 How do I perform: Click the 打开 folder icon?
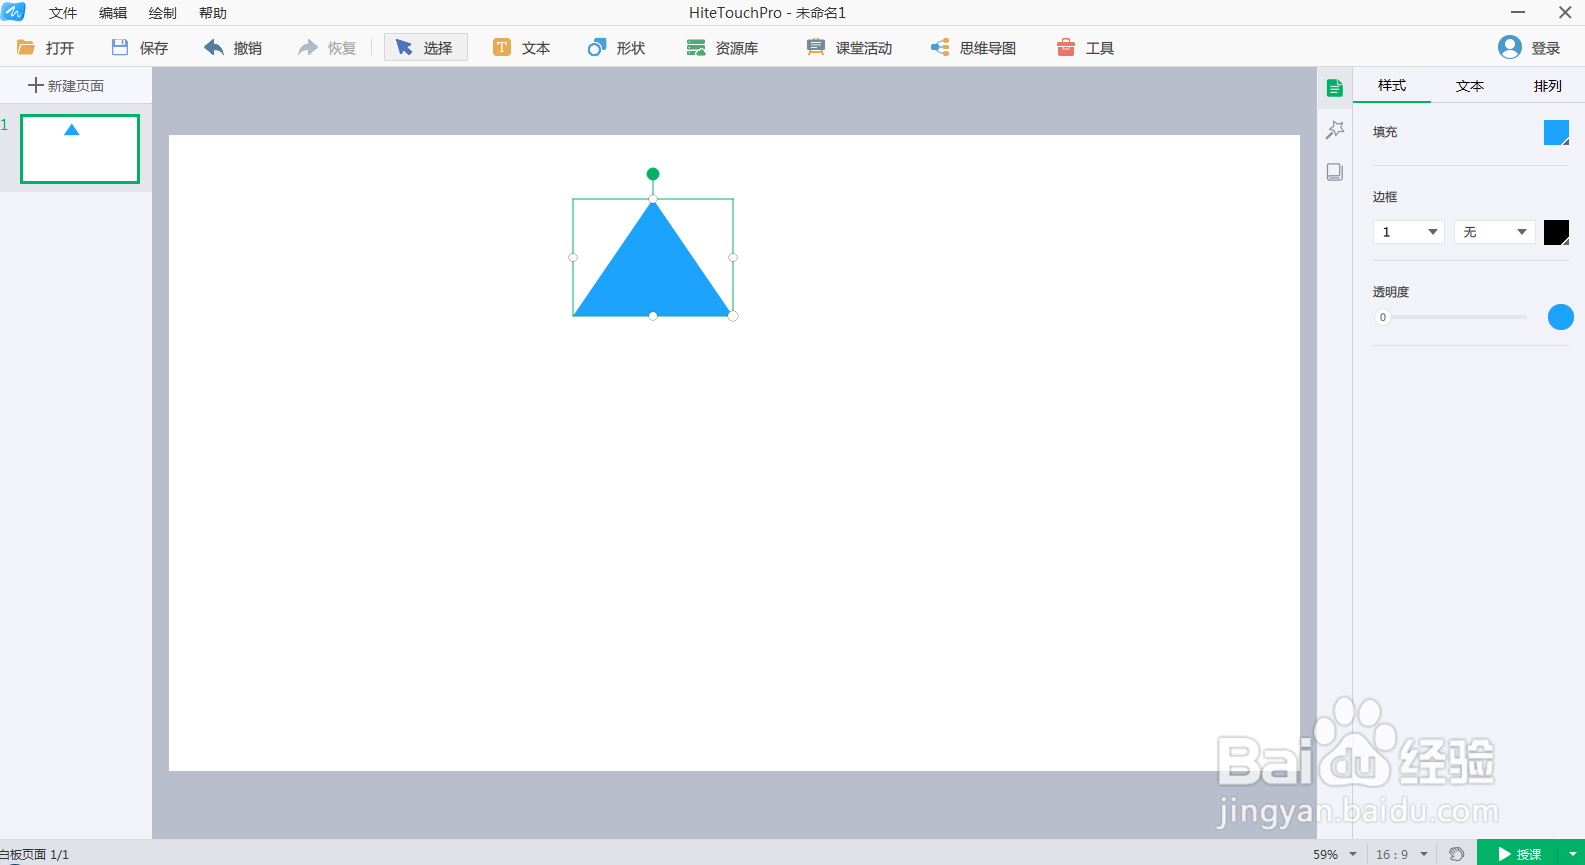pos(26,47)
